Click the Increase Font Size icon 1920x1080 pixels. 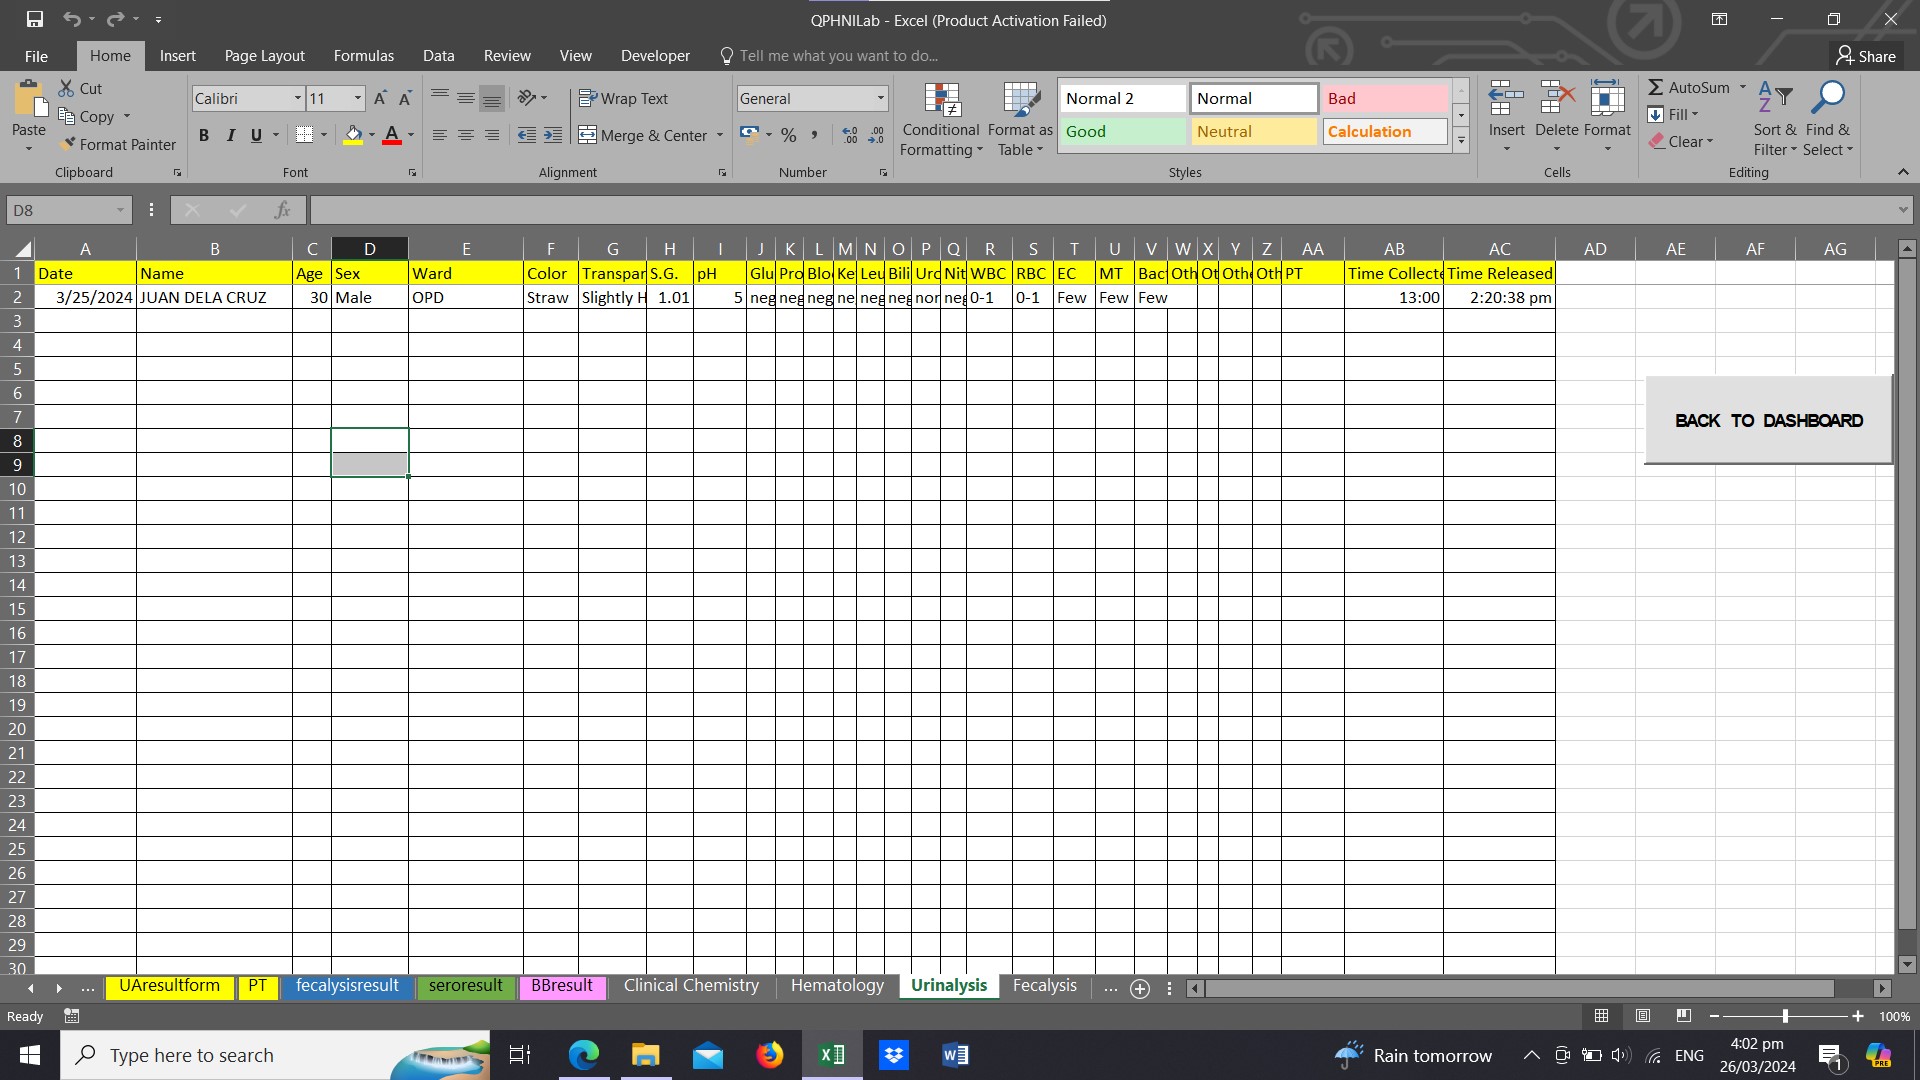[x=380, y=98]
